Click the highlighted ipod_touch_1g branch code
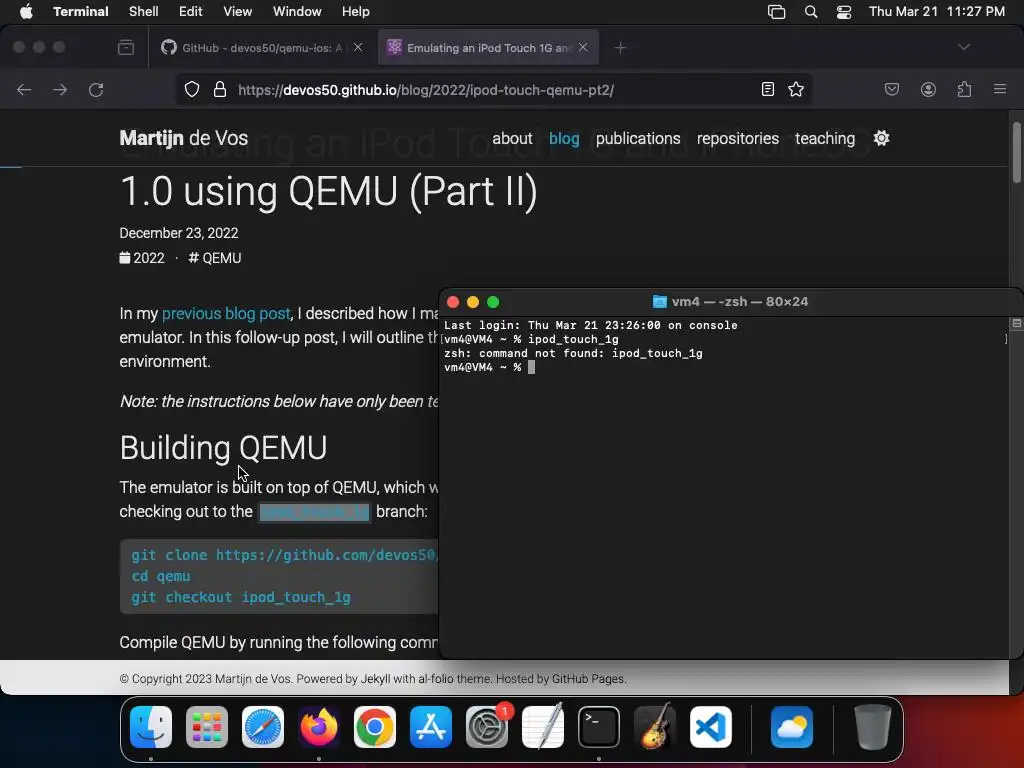Viewport: 1024px width, 768px height. [314, 512]
